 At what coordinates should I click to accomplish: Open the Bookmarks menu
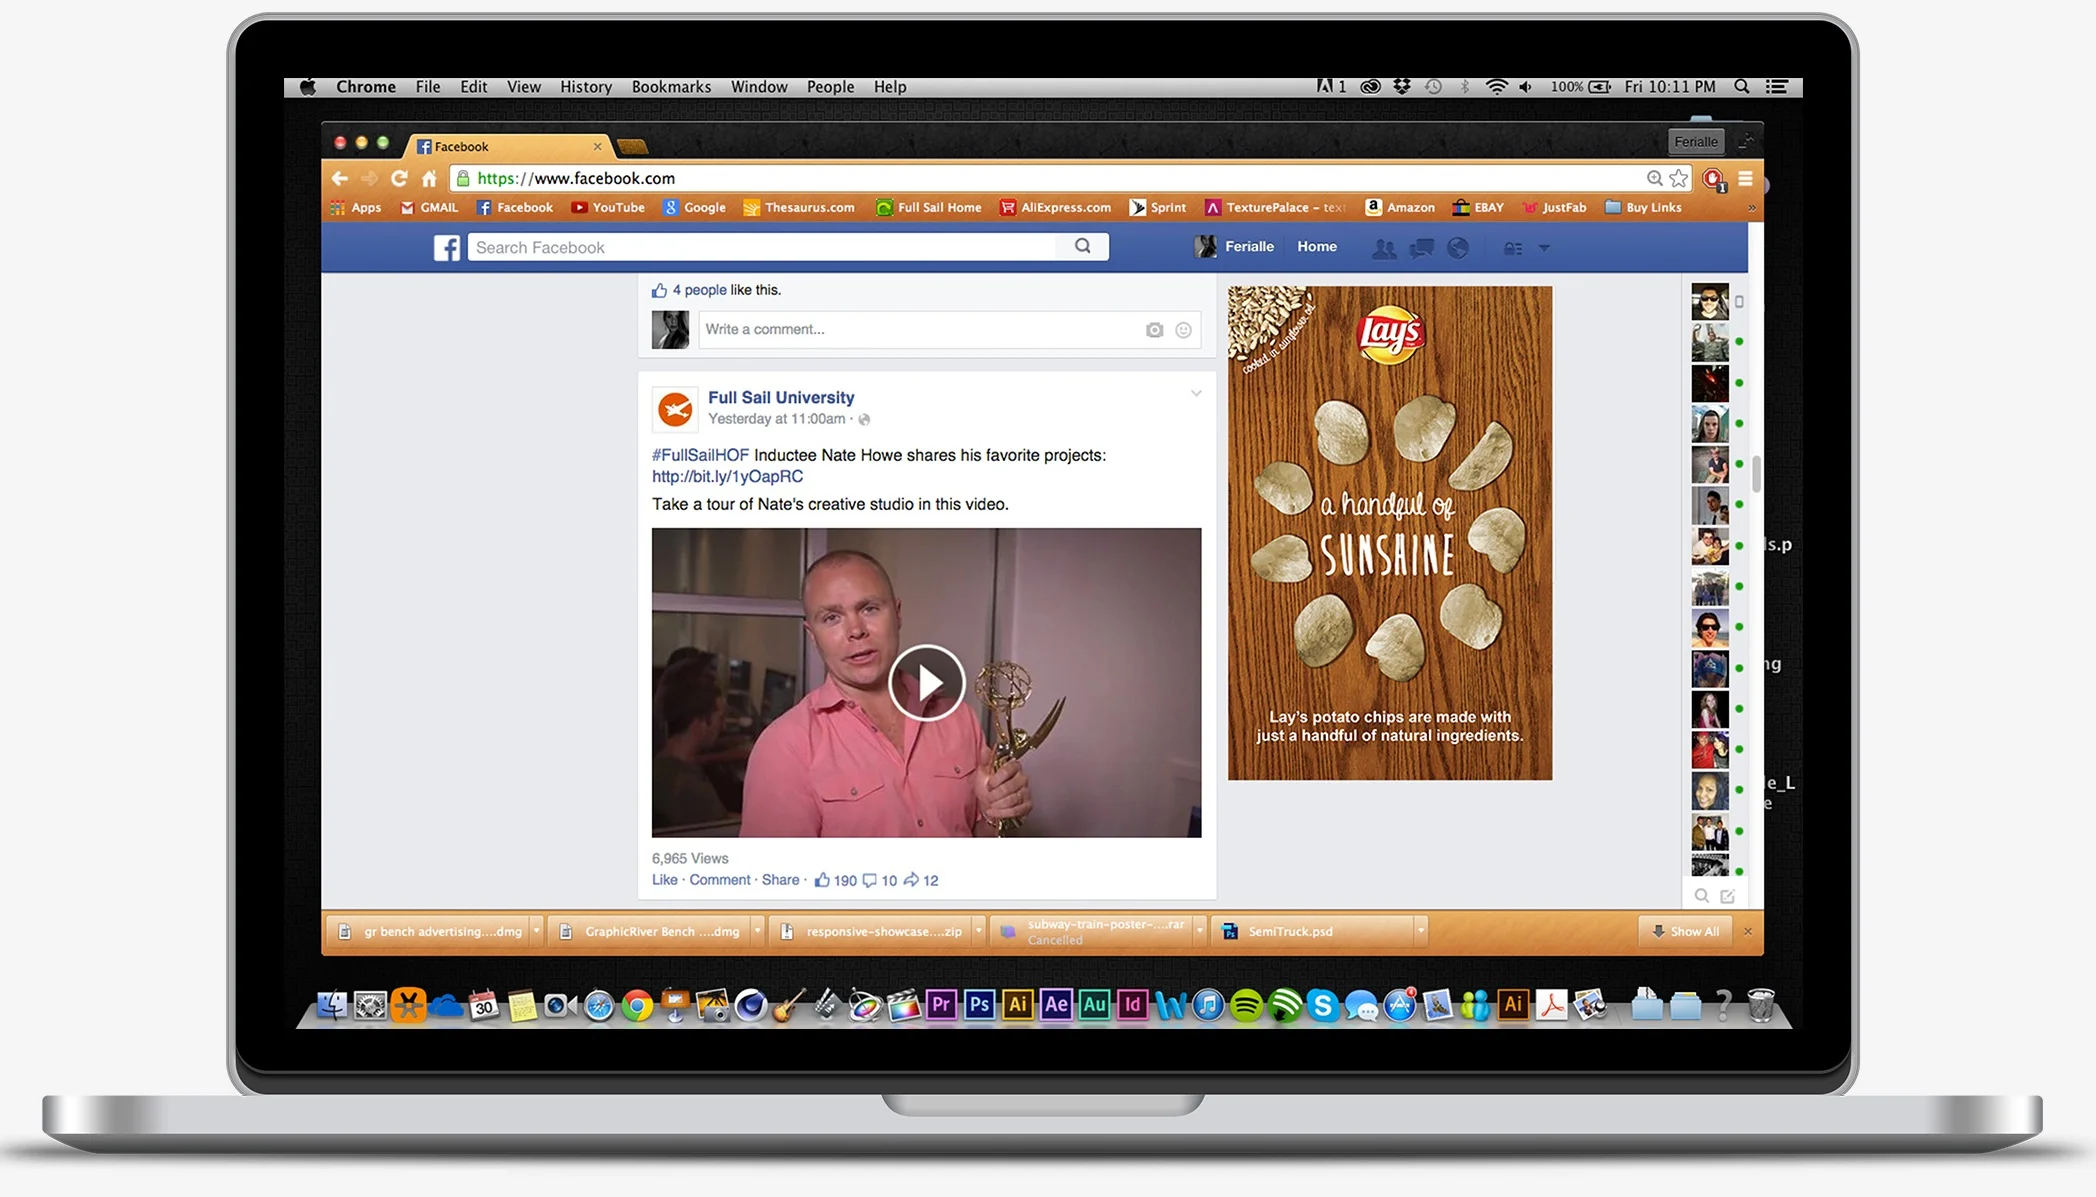(671, 87)
